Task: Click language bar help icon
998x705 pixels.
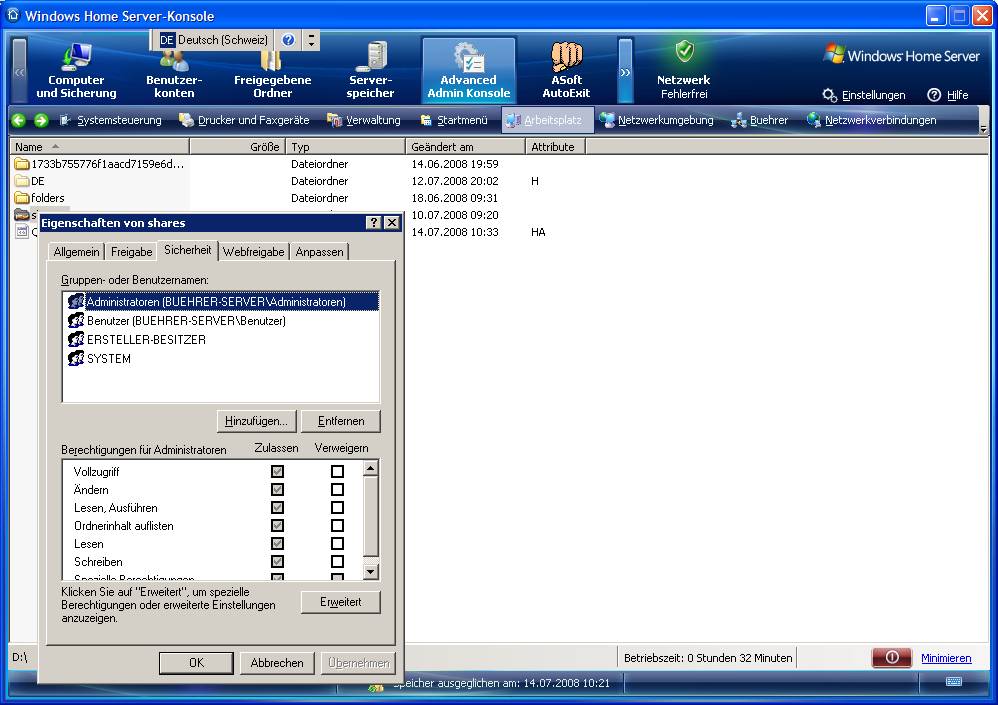Action: (288, 39)
